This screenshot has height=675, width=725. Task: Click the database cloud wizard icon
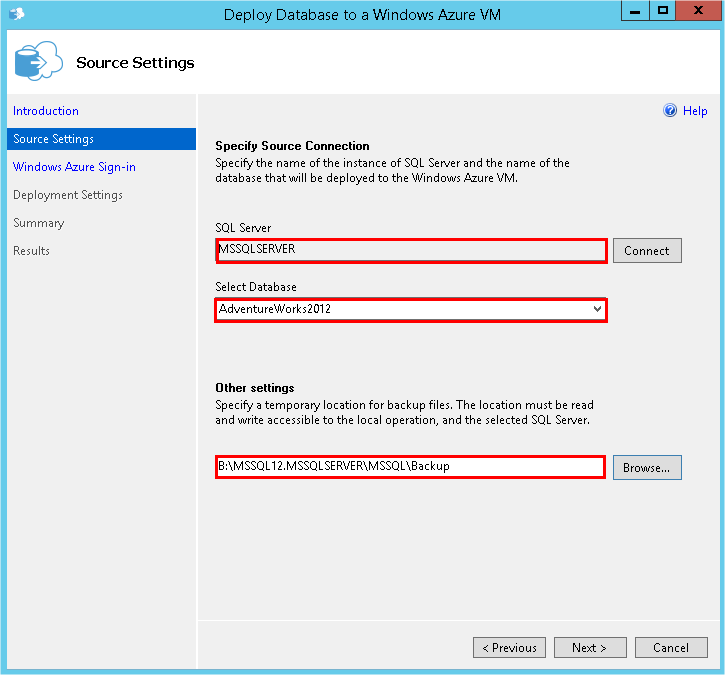38,61
